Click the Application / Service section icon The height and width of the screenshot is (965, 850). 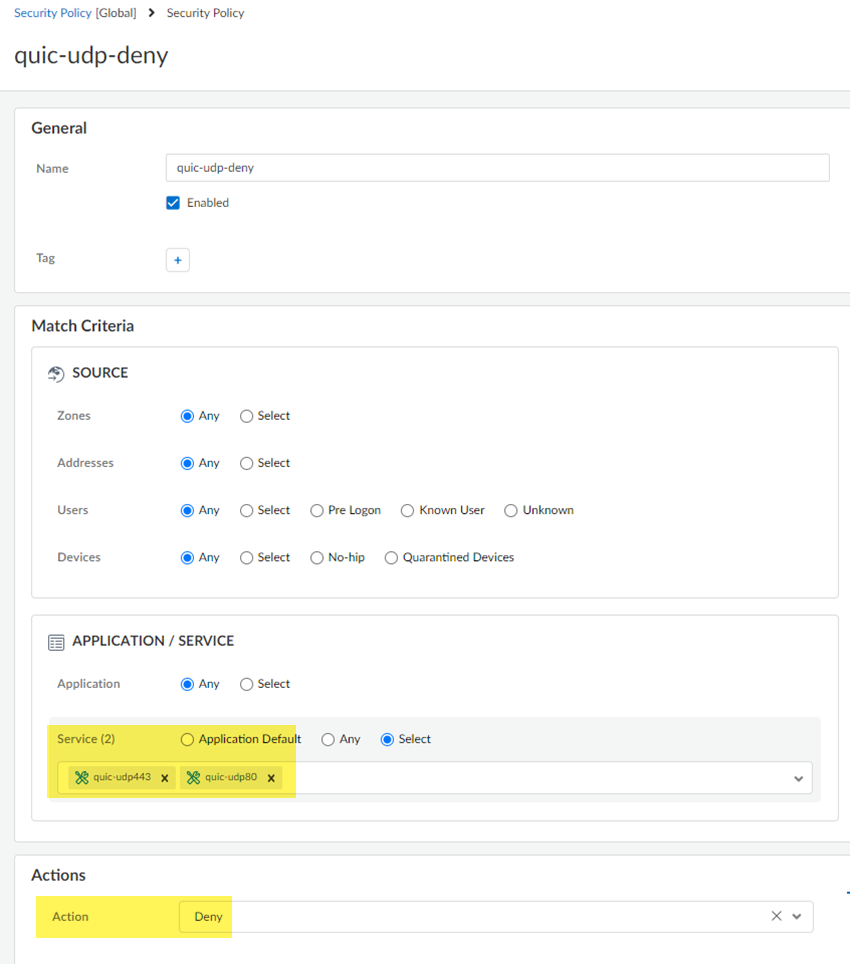[x=57, y=642]
